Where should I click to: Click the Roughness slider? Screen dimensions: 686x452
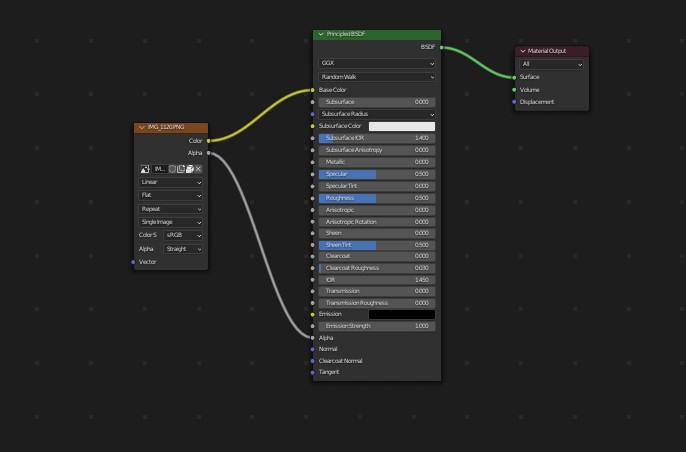[x=376, y=198]
